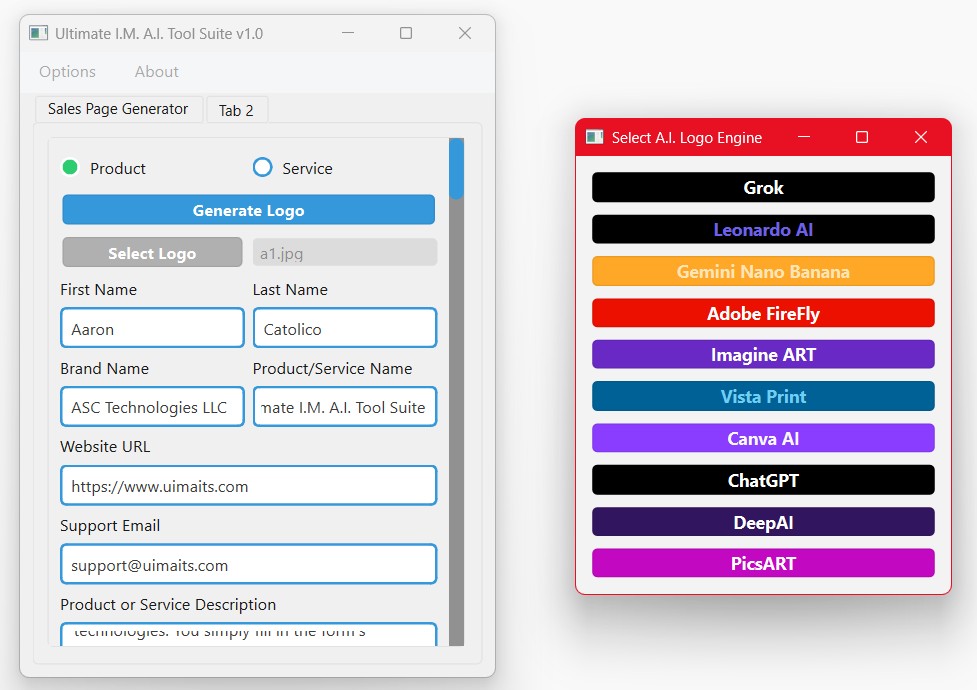Screen dimensions: 977x690
Task: Pick the Gemini Nano Banana engine
Action: coord(762,271)
